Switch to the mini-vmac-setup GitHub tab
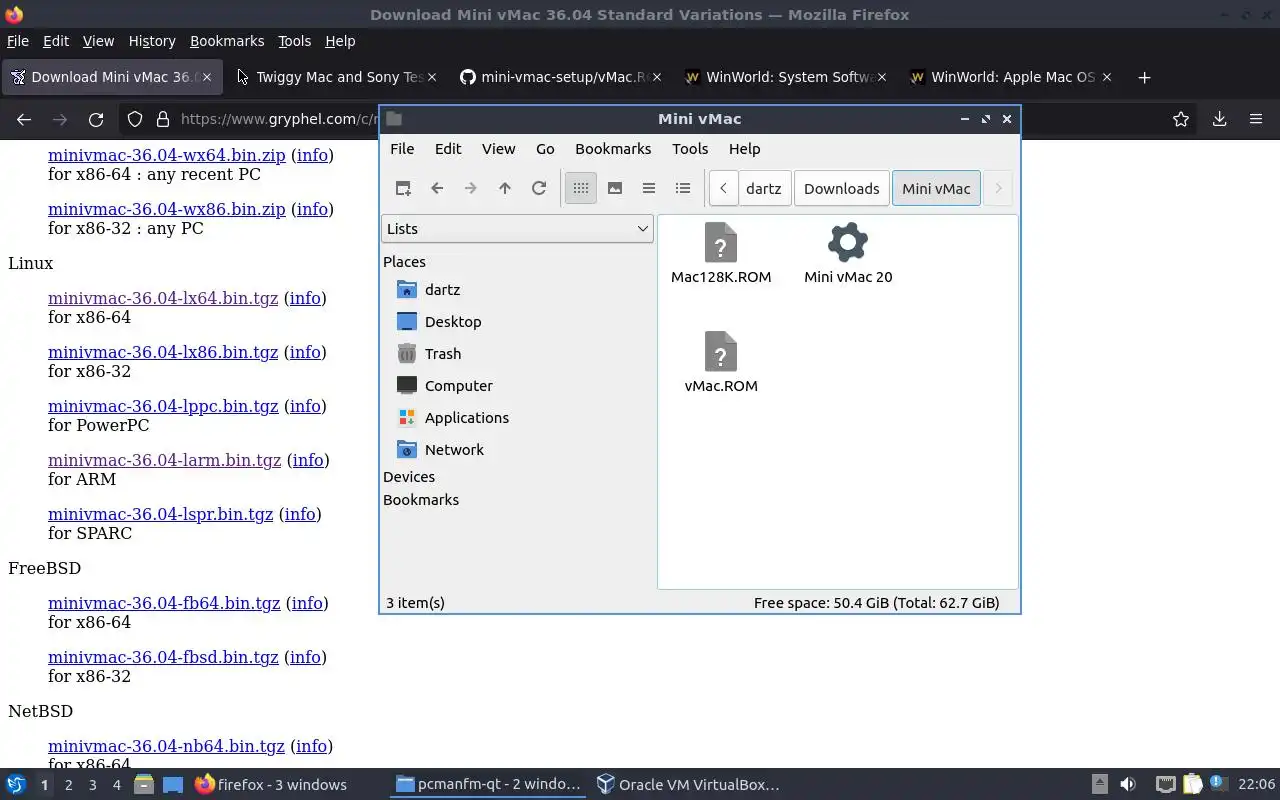 coord(563,77)
